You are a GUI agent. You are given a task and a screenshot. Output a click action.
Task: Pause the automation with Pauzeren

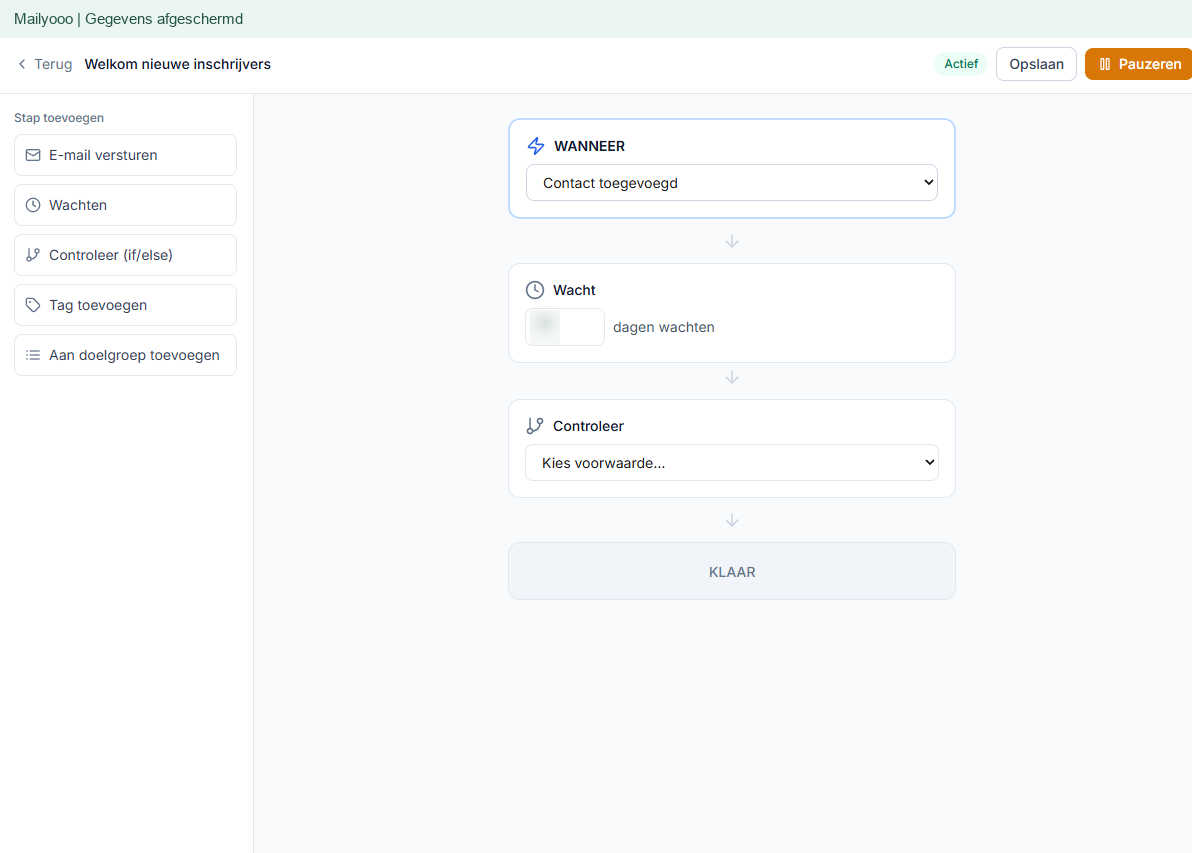(1139, 64)
